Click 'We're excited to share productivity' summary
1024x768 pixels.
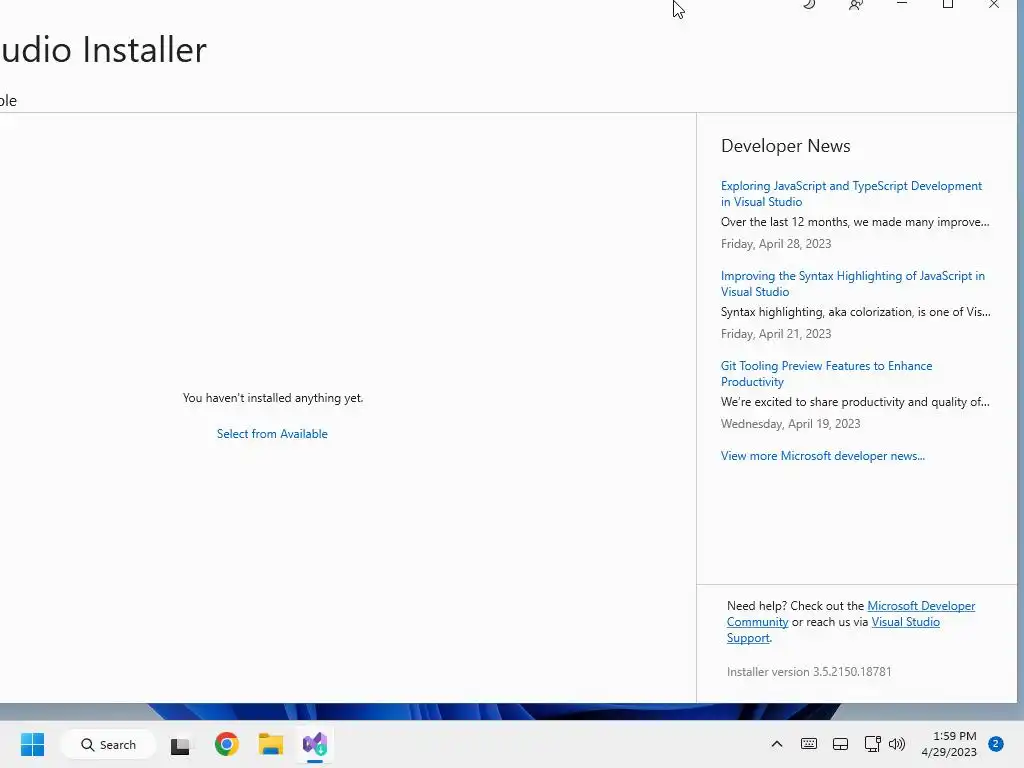855,402
